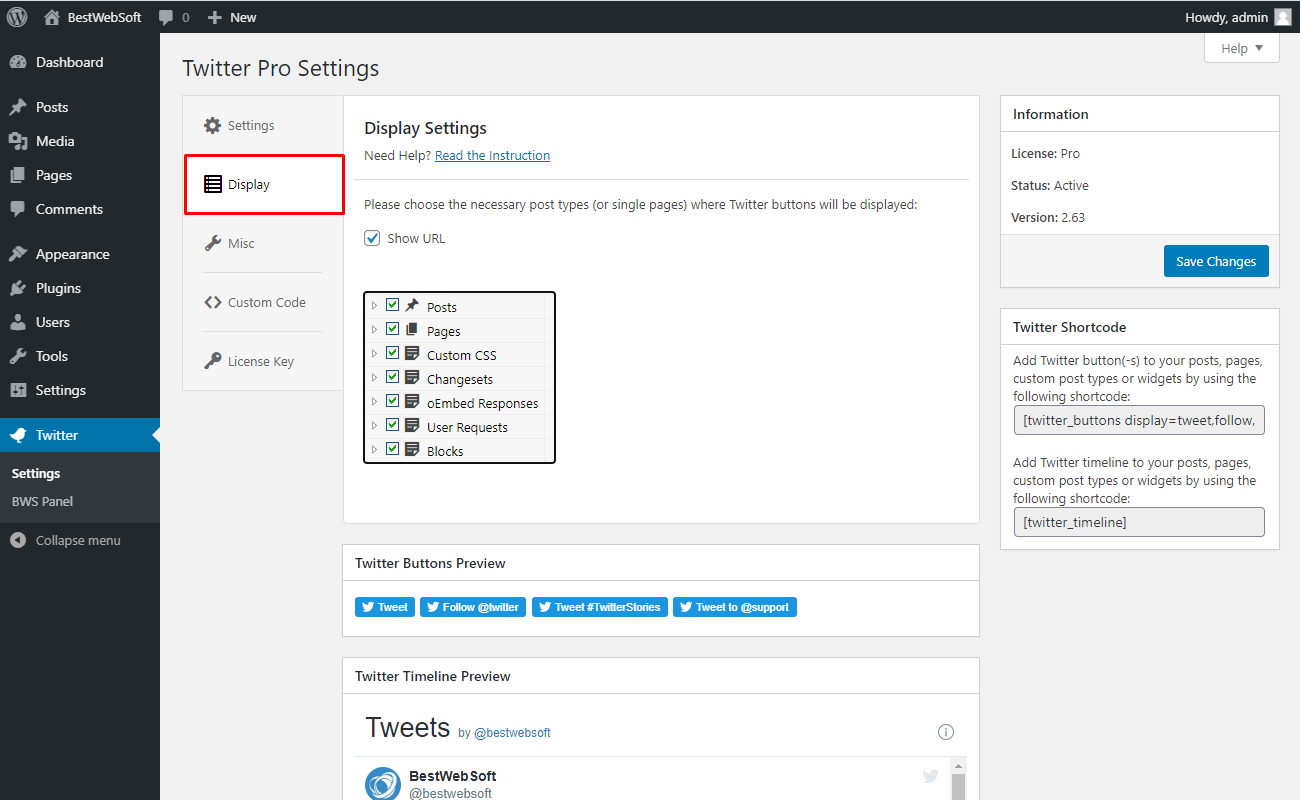
Task: Click the info icon in Tweets timeline
Action: (946, 732)
